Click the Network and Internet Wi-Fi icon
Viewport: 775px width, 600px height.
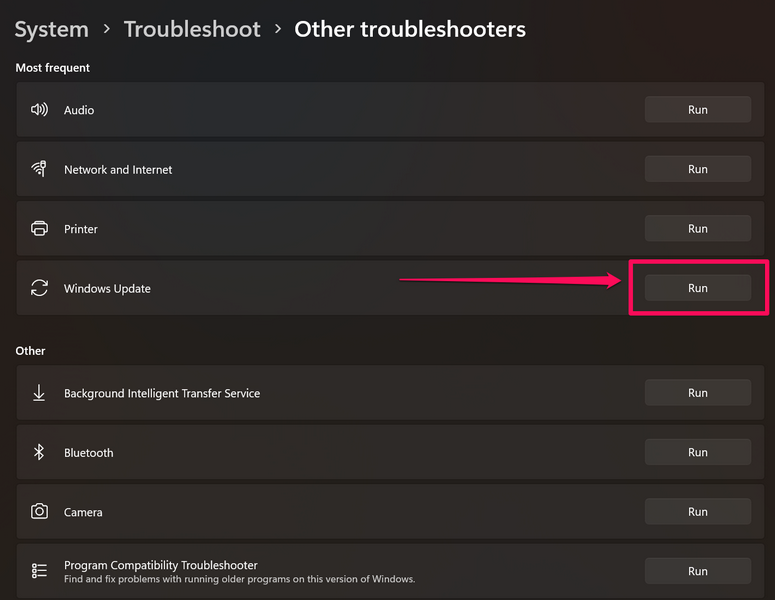click(x=40, y=169)
